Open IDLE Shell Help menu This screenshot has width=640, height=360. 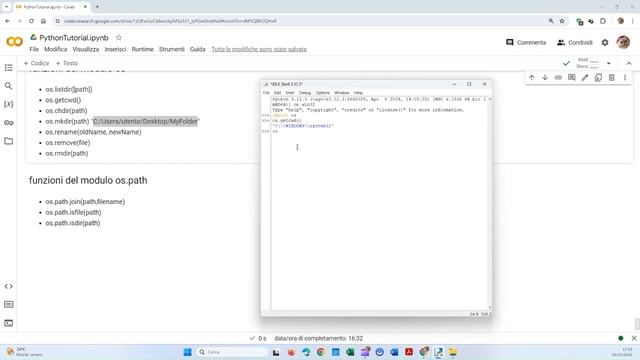358,93
